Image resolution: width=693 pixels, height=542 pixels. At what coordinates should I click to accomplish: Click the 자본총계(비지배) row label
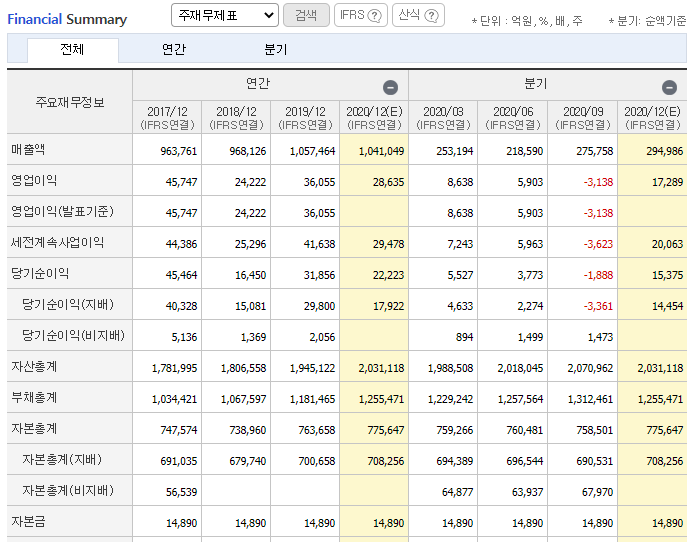tap(68, 490)
